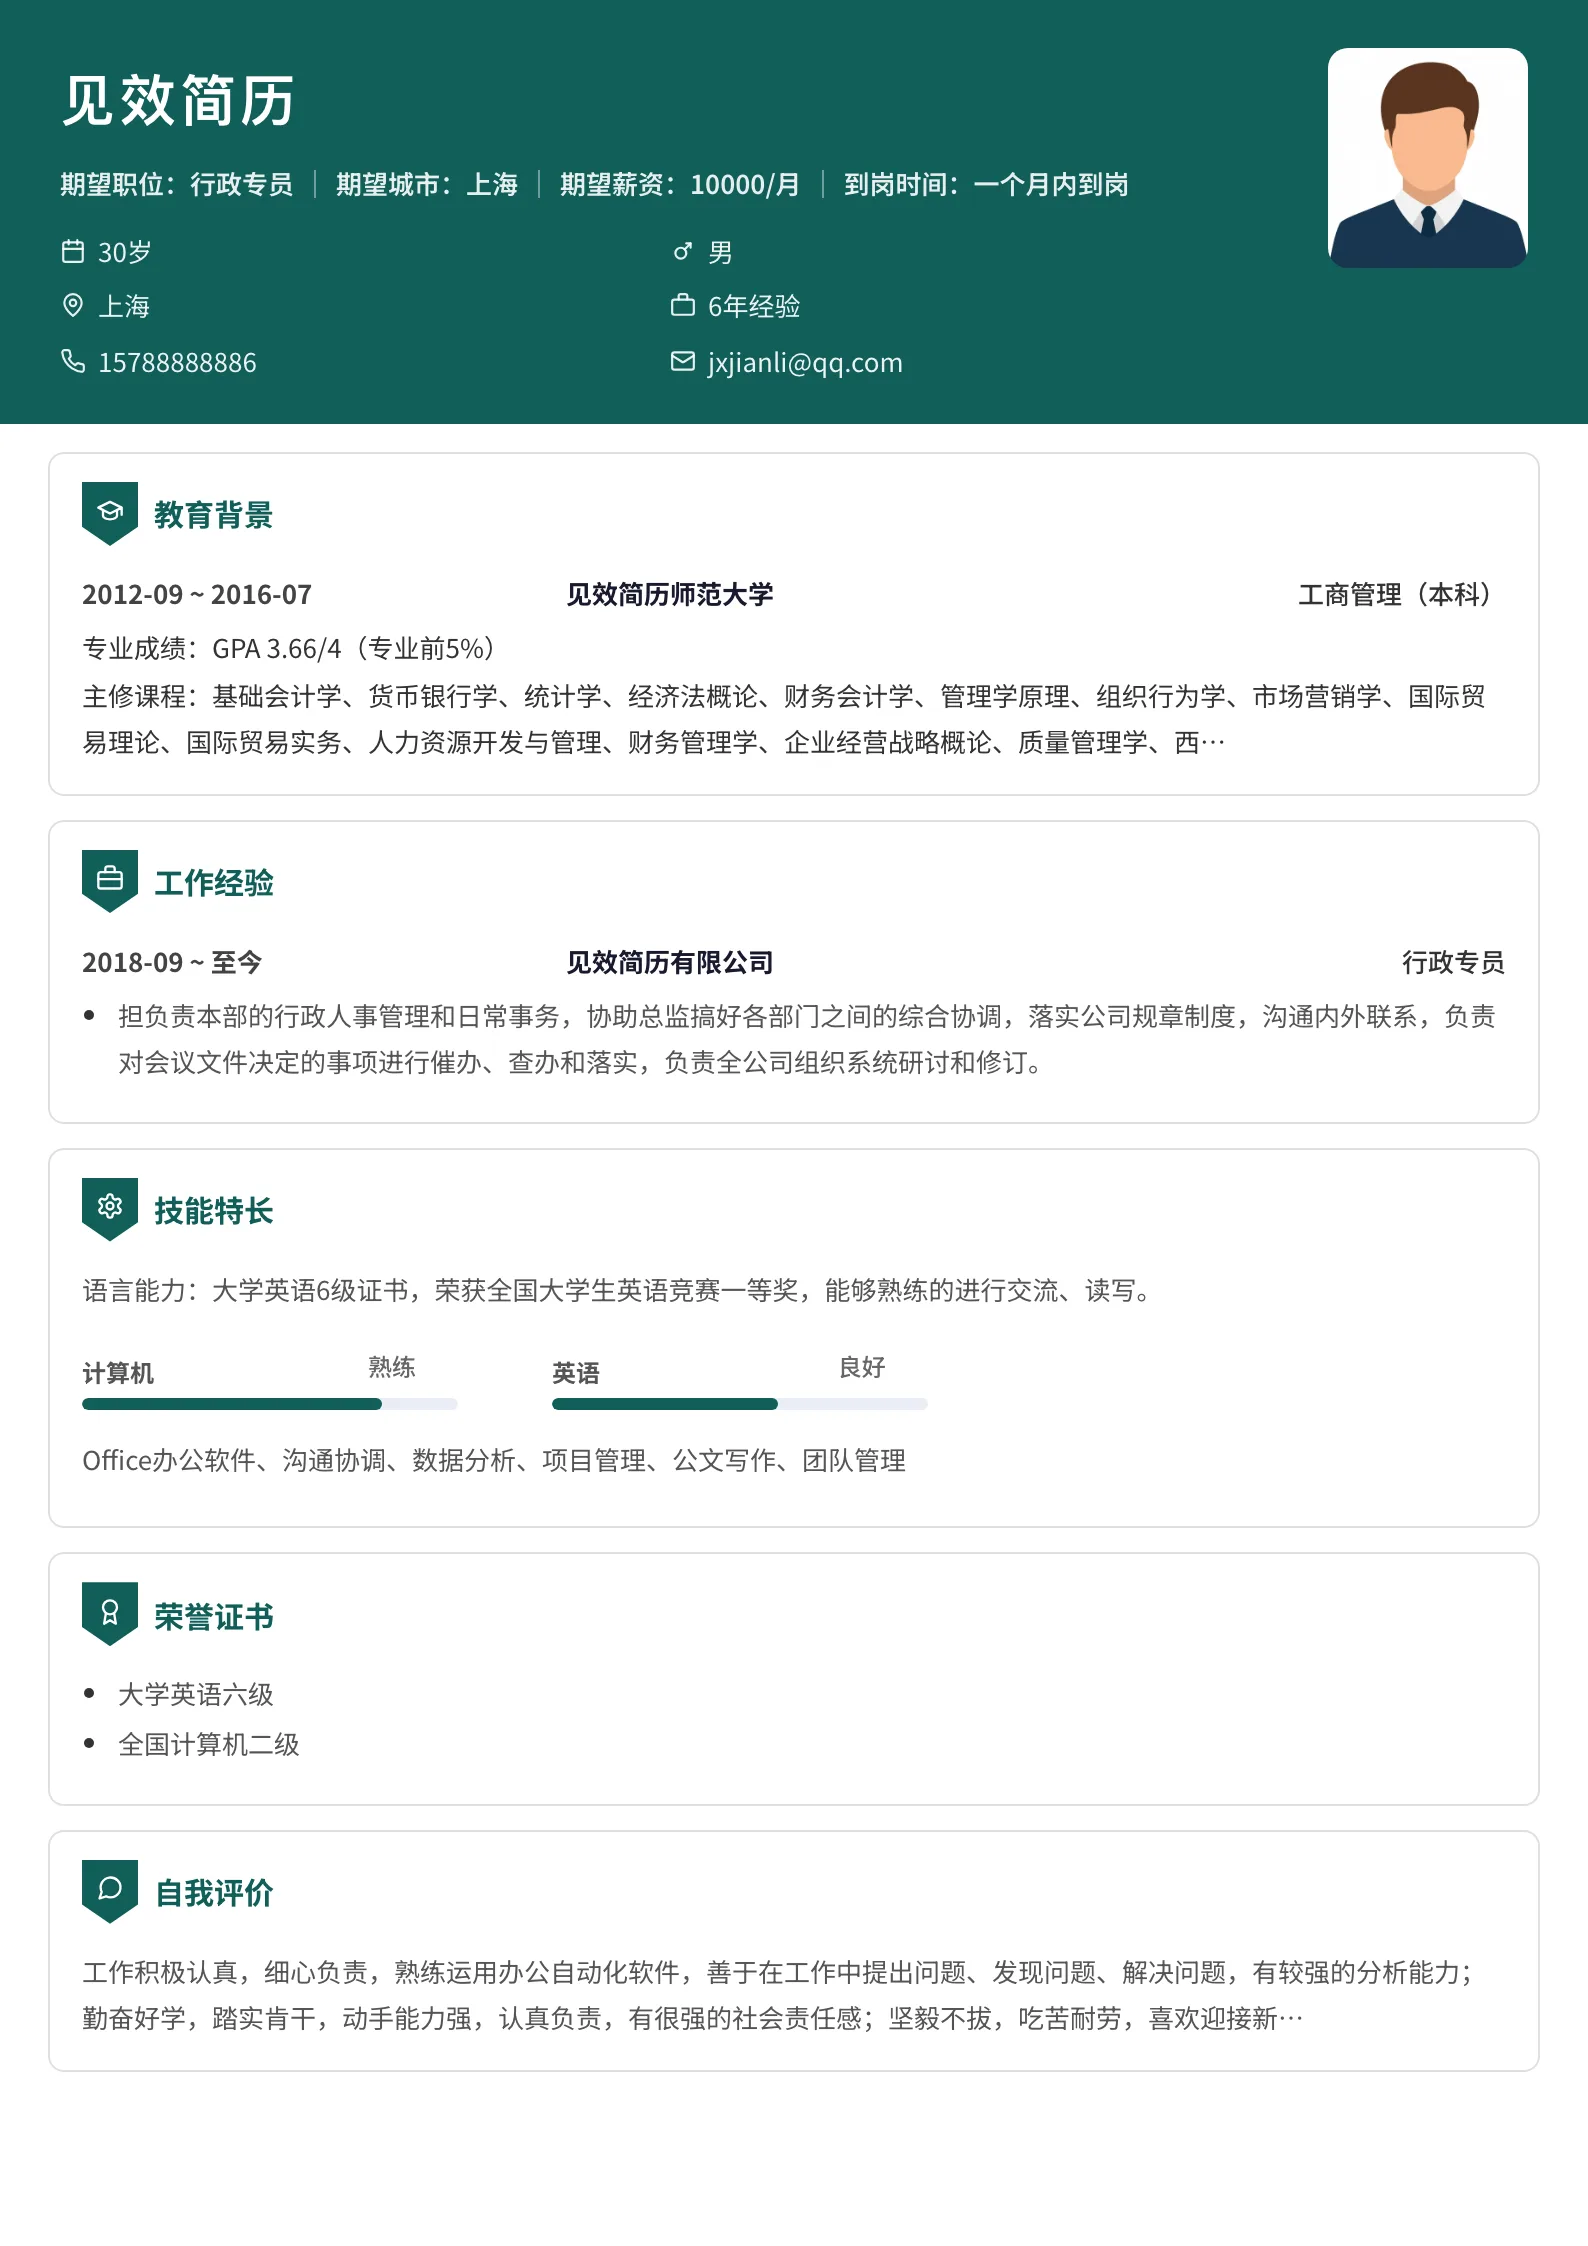Click the award ribbon badge for 荣誉证书
The height and width of the screenshot is (2246, 1588).
(x=110, y=1614)
